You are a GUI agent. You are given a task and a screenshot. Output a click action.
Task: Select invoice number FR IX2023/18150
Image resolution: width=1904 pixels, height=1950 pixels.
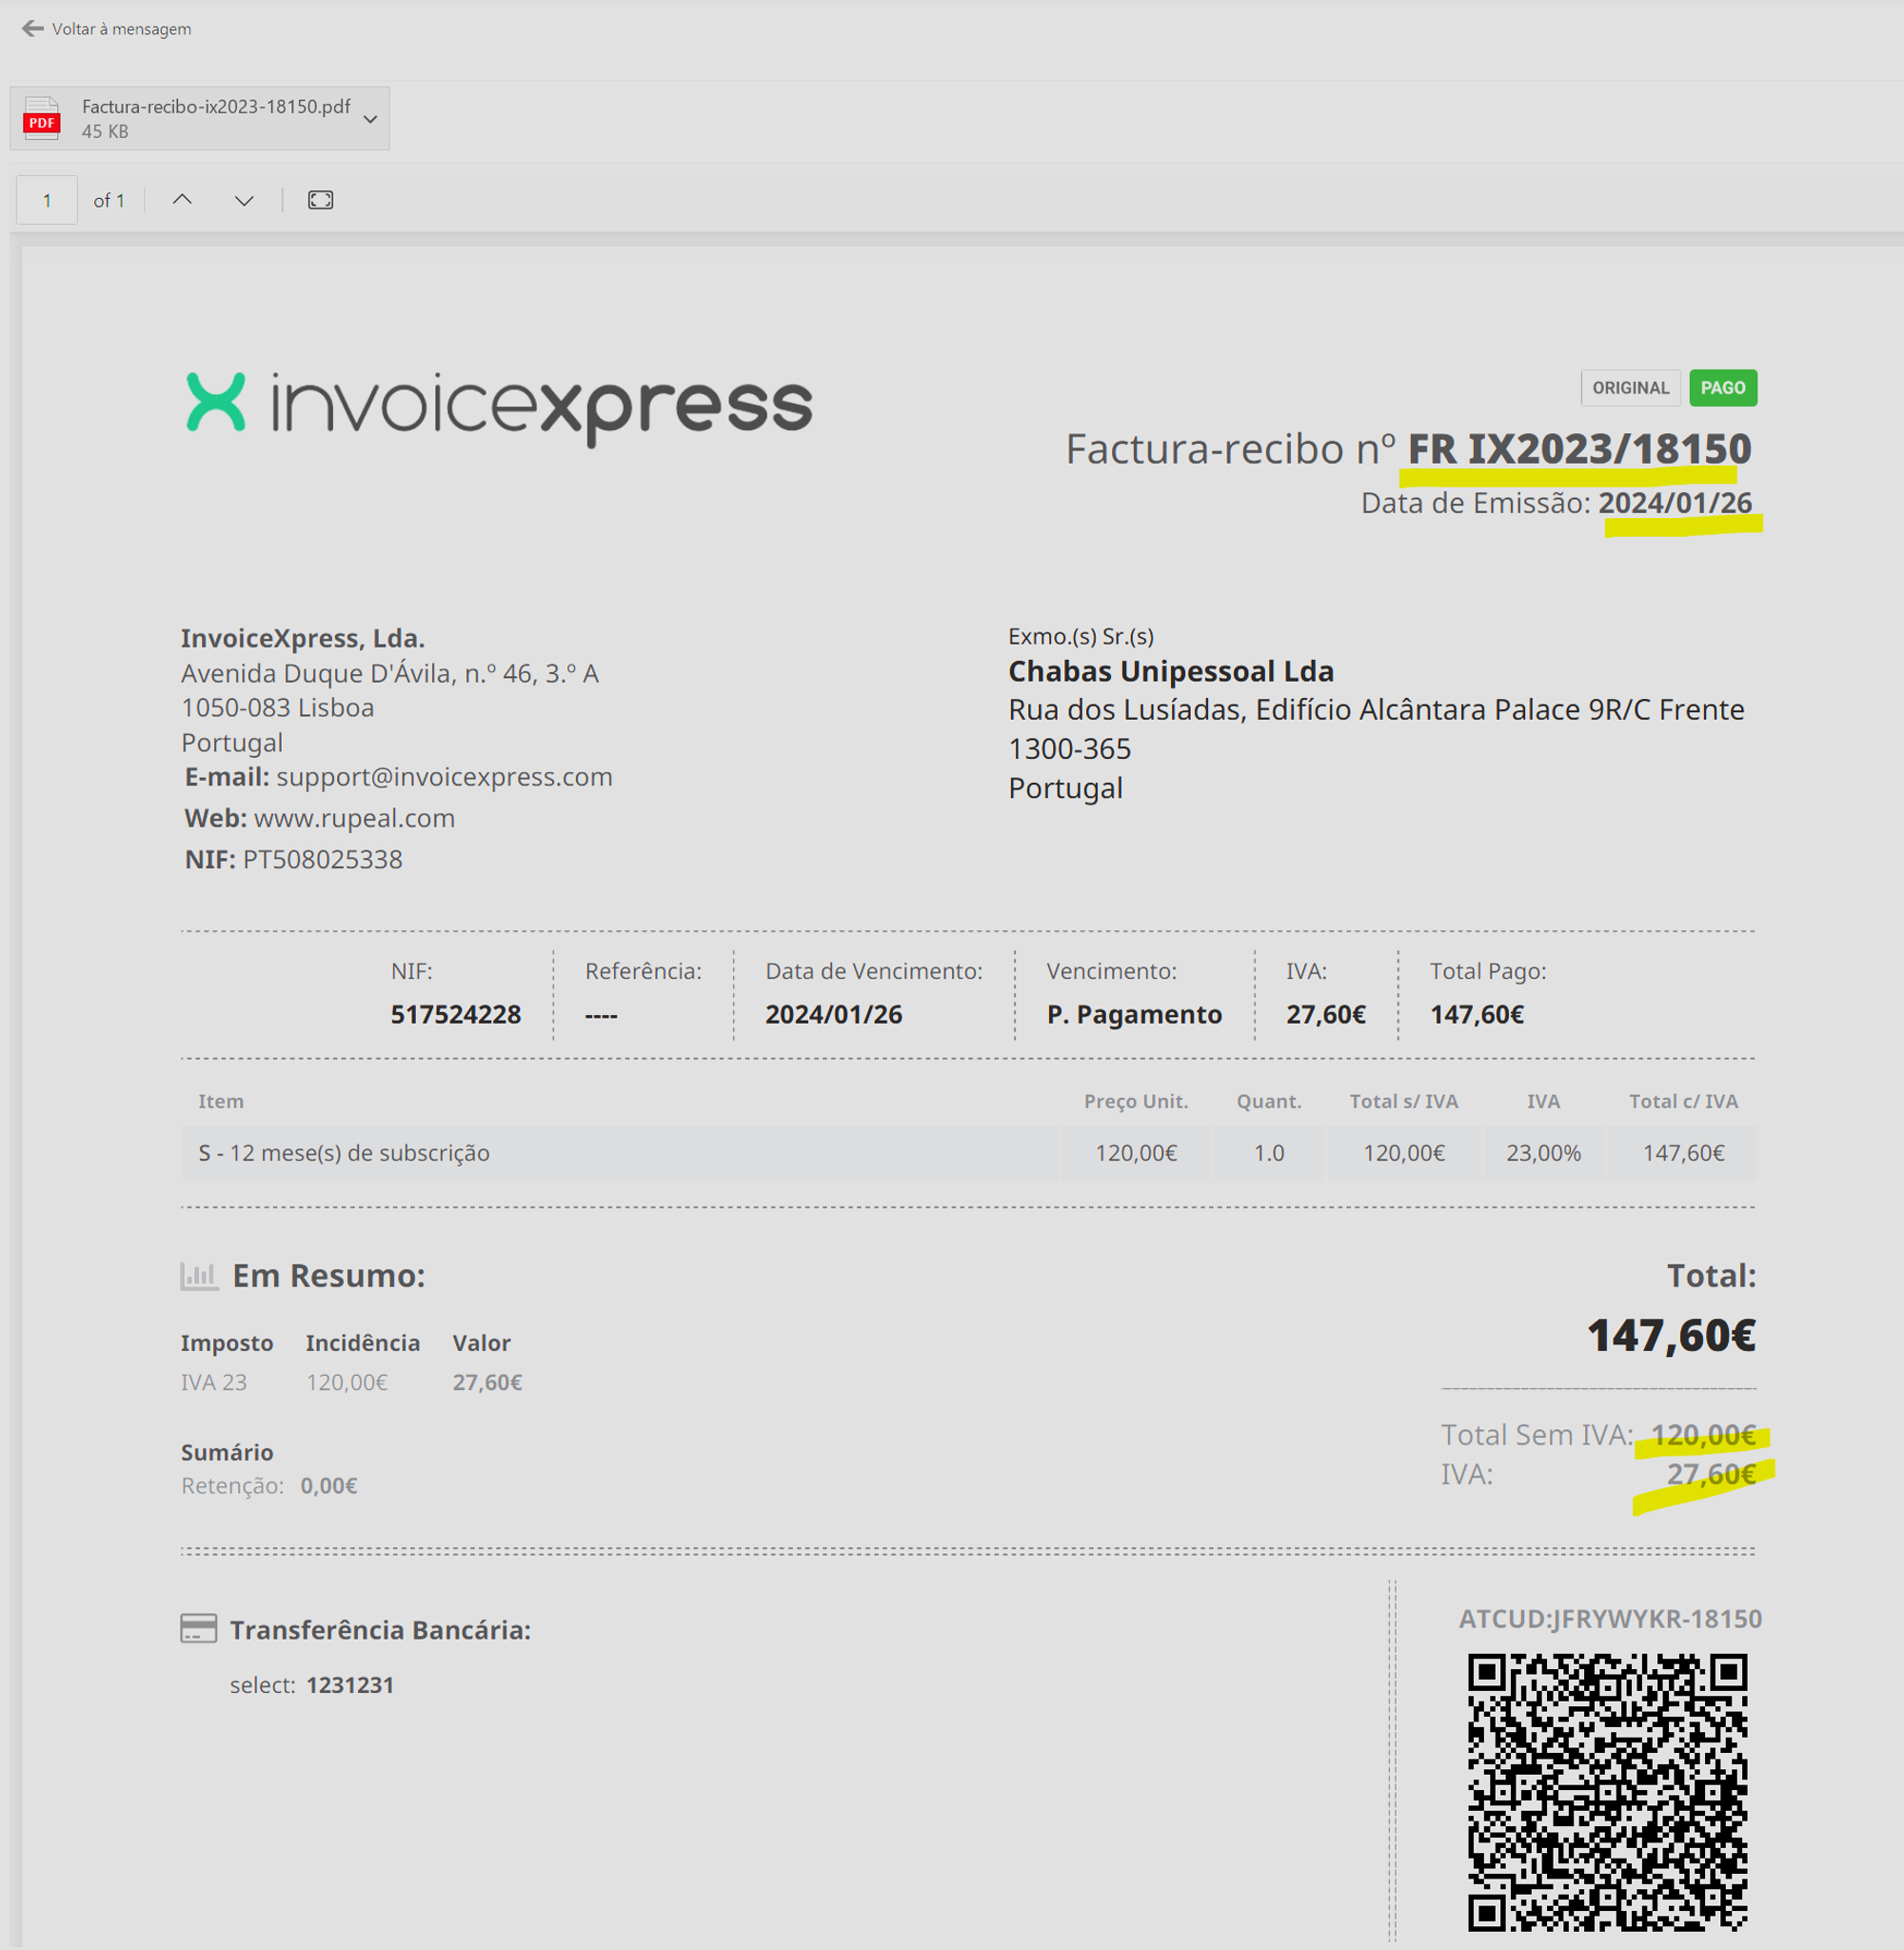click(1579, 449)
